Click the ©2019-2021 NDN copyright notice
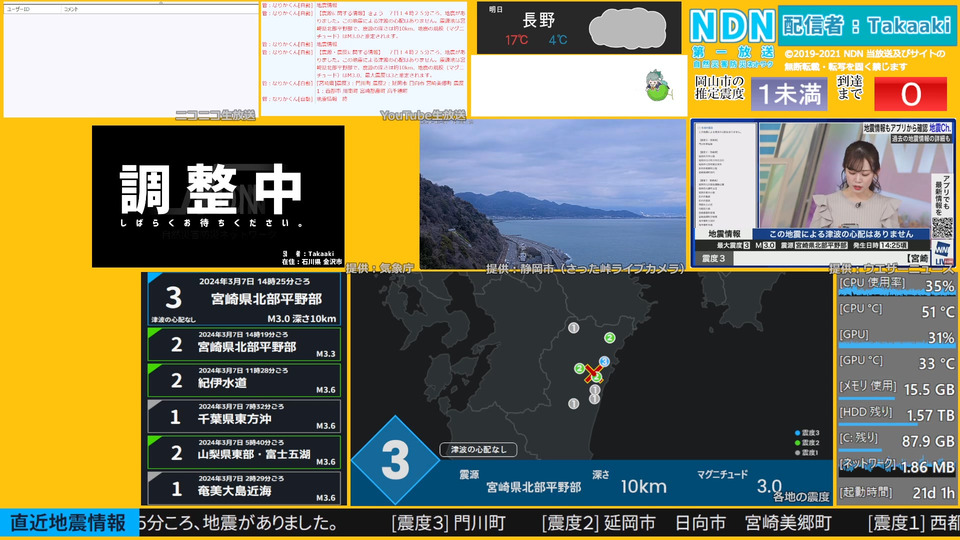The width and height of the screenshot is (960, 540). coord(864,60)
